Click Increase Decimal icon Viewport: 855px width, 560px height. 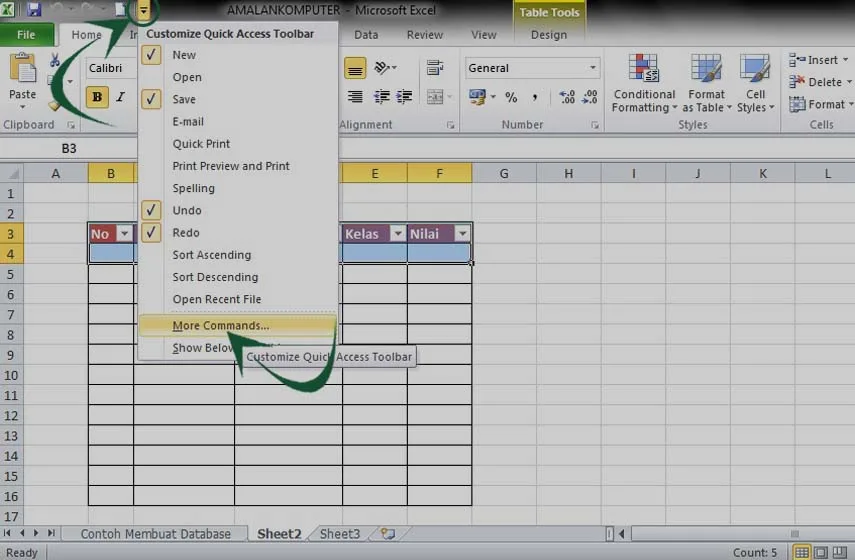(x=567, y=97)
